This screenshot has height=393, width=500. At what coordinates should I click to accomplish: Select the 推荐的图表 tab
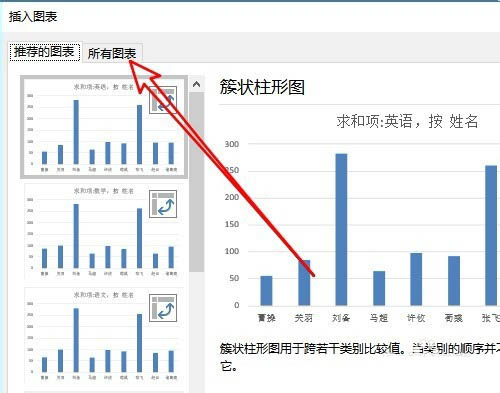tap(44, 52)
